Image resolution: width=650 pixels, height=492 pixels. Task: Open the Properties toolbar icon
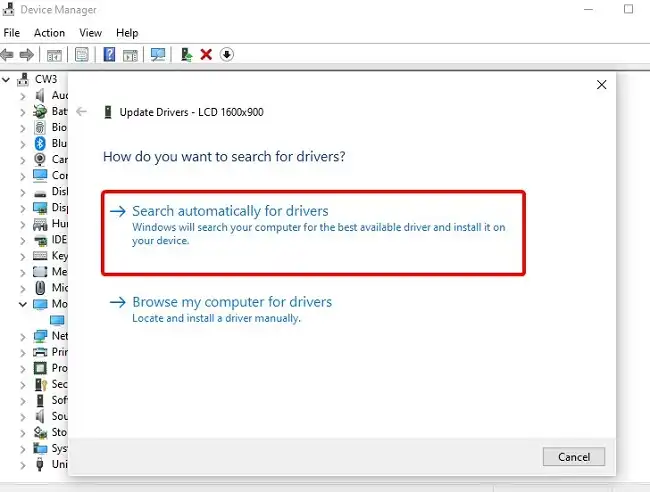(82, 54)
